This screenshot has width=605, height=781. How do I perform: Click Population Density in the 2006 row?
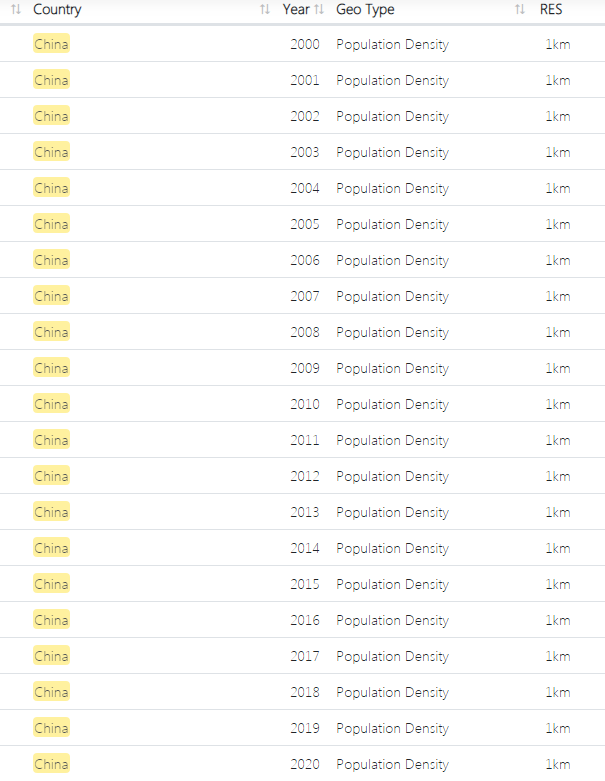tap(392, 261)
